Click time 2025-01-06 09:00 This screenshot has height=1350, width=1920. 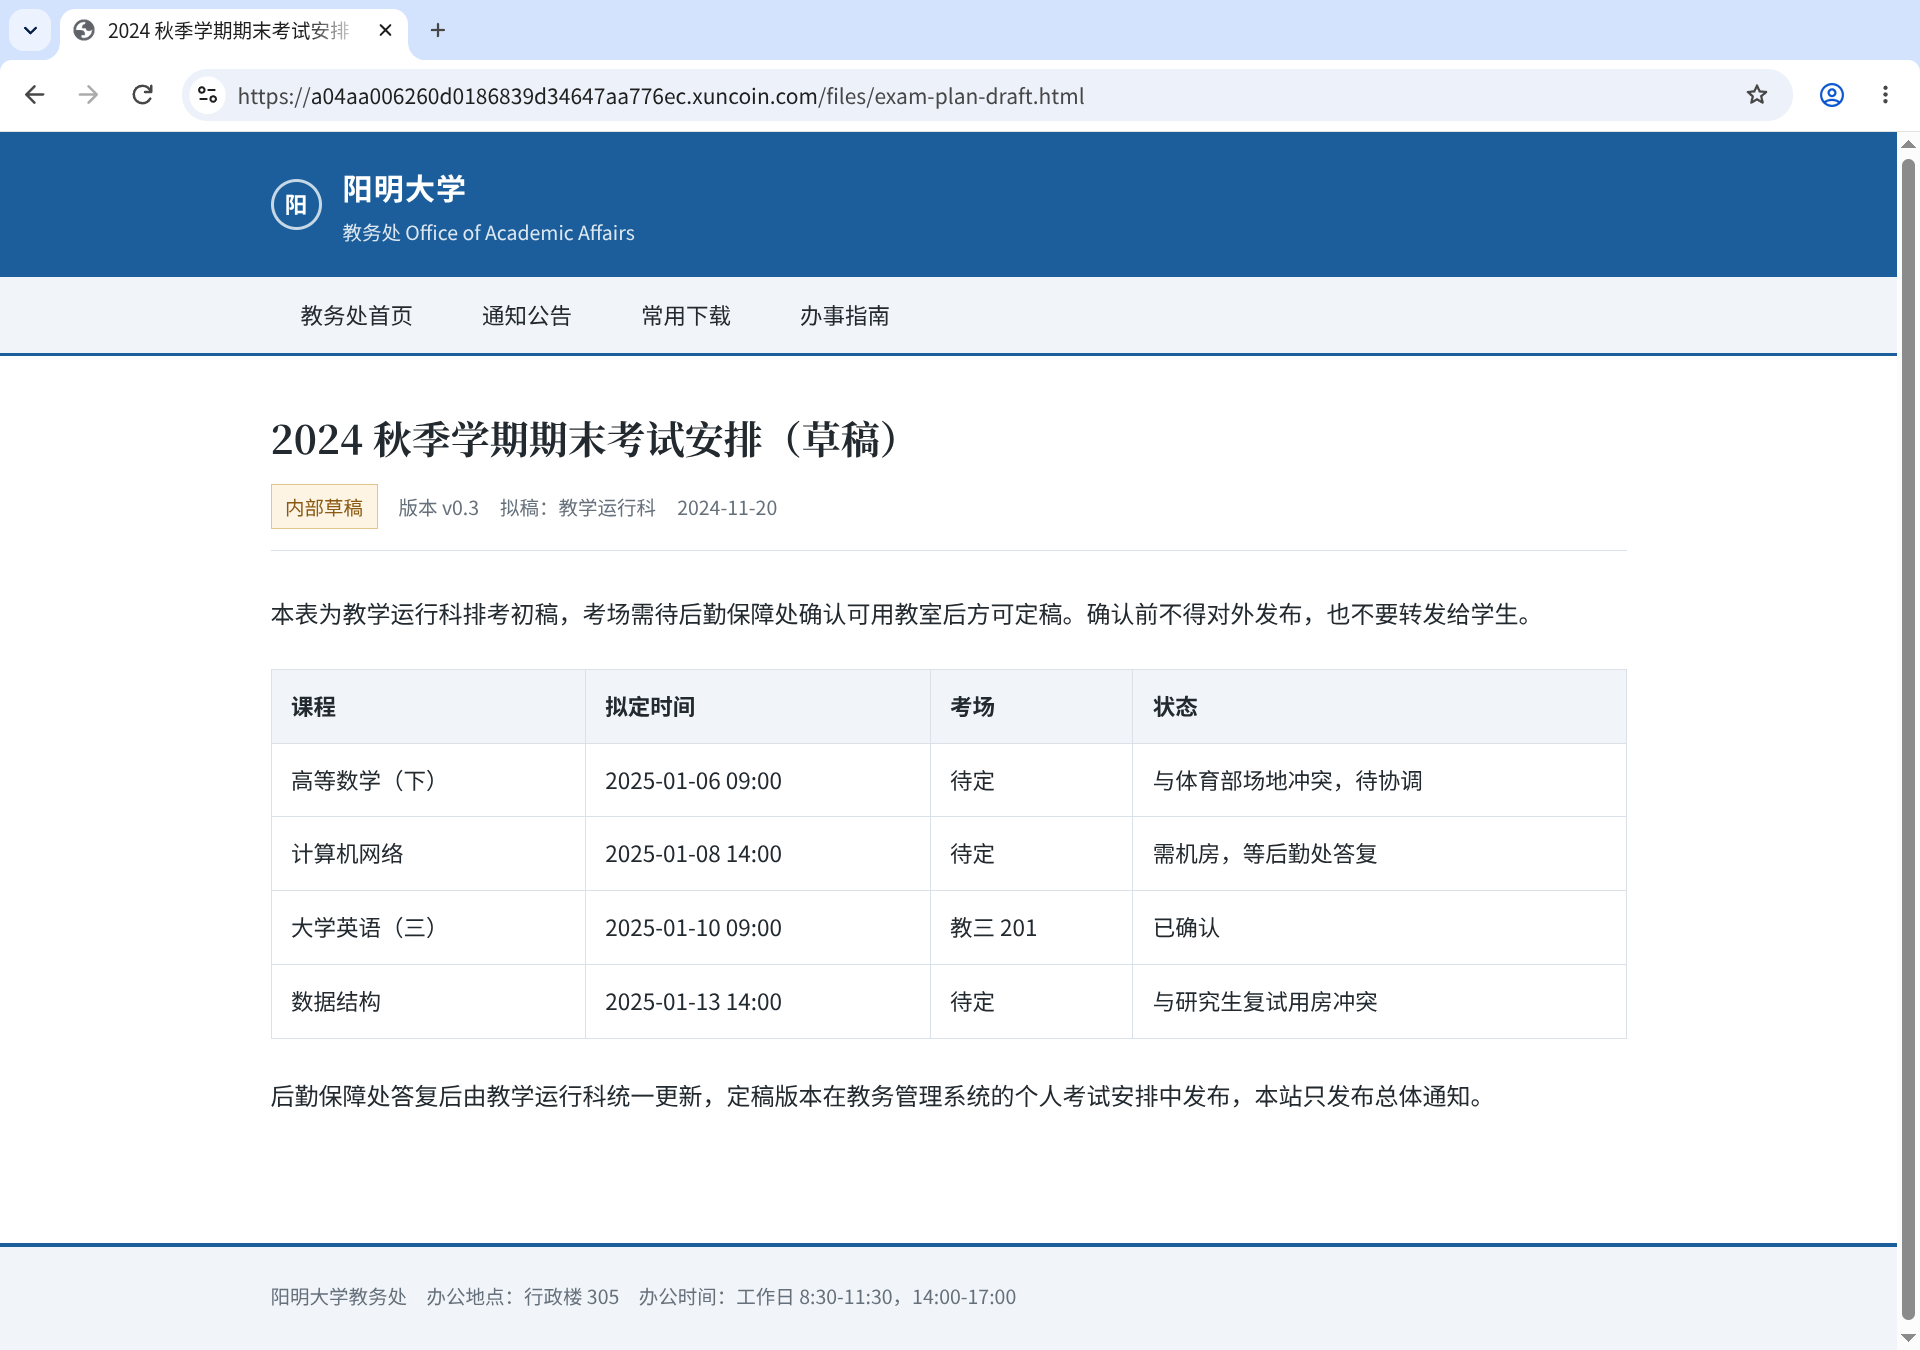[693, 781]
